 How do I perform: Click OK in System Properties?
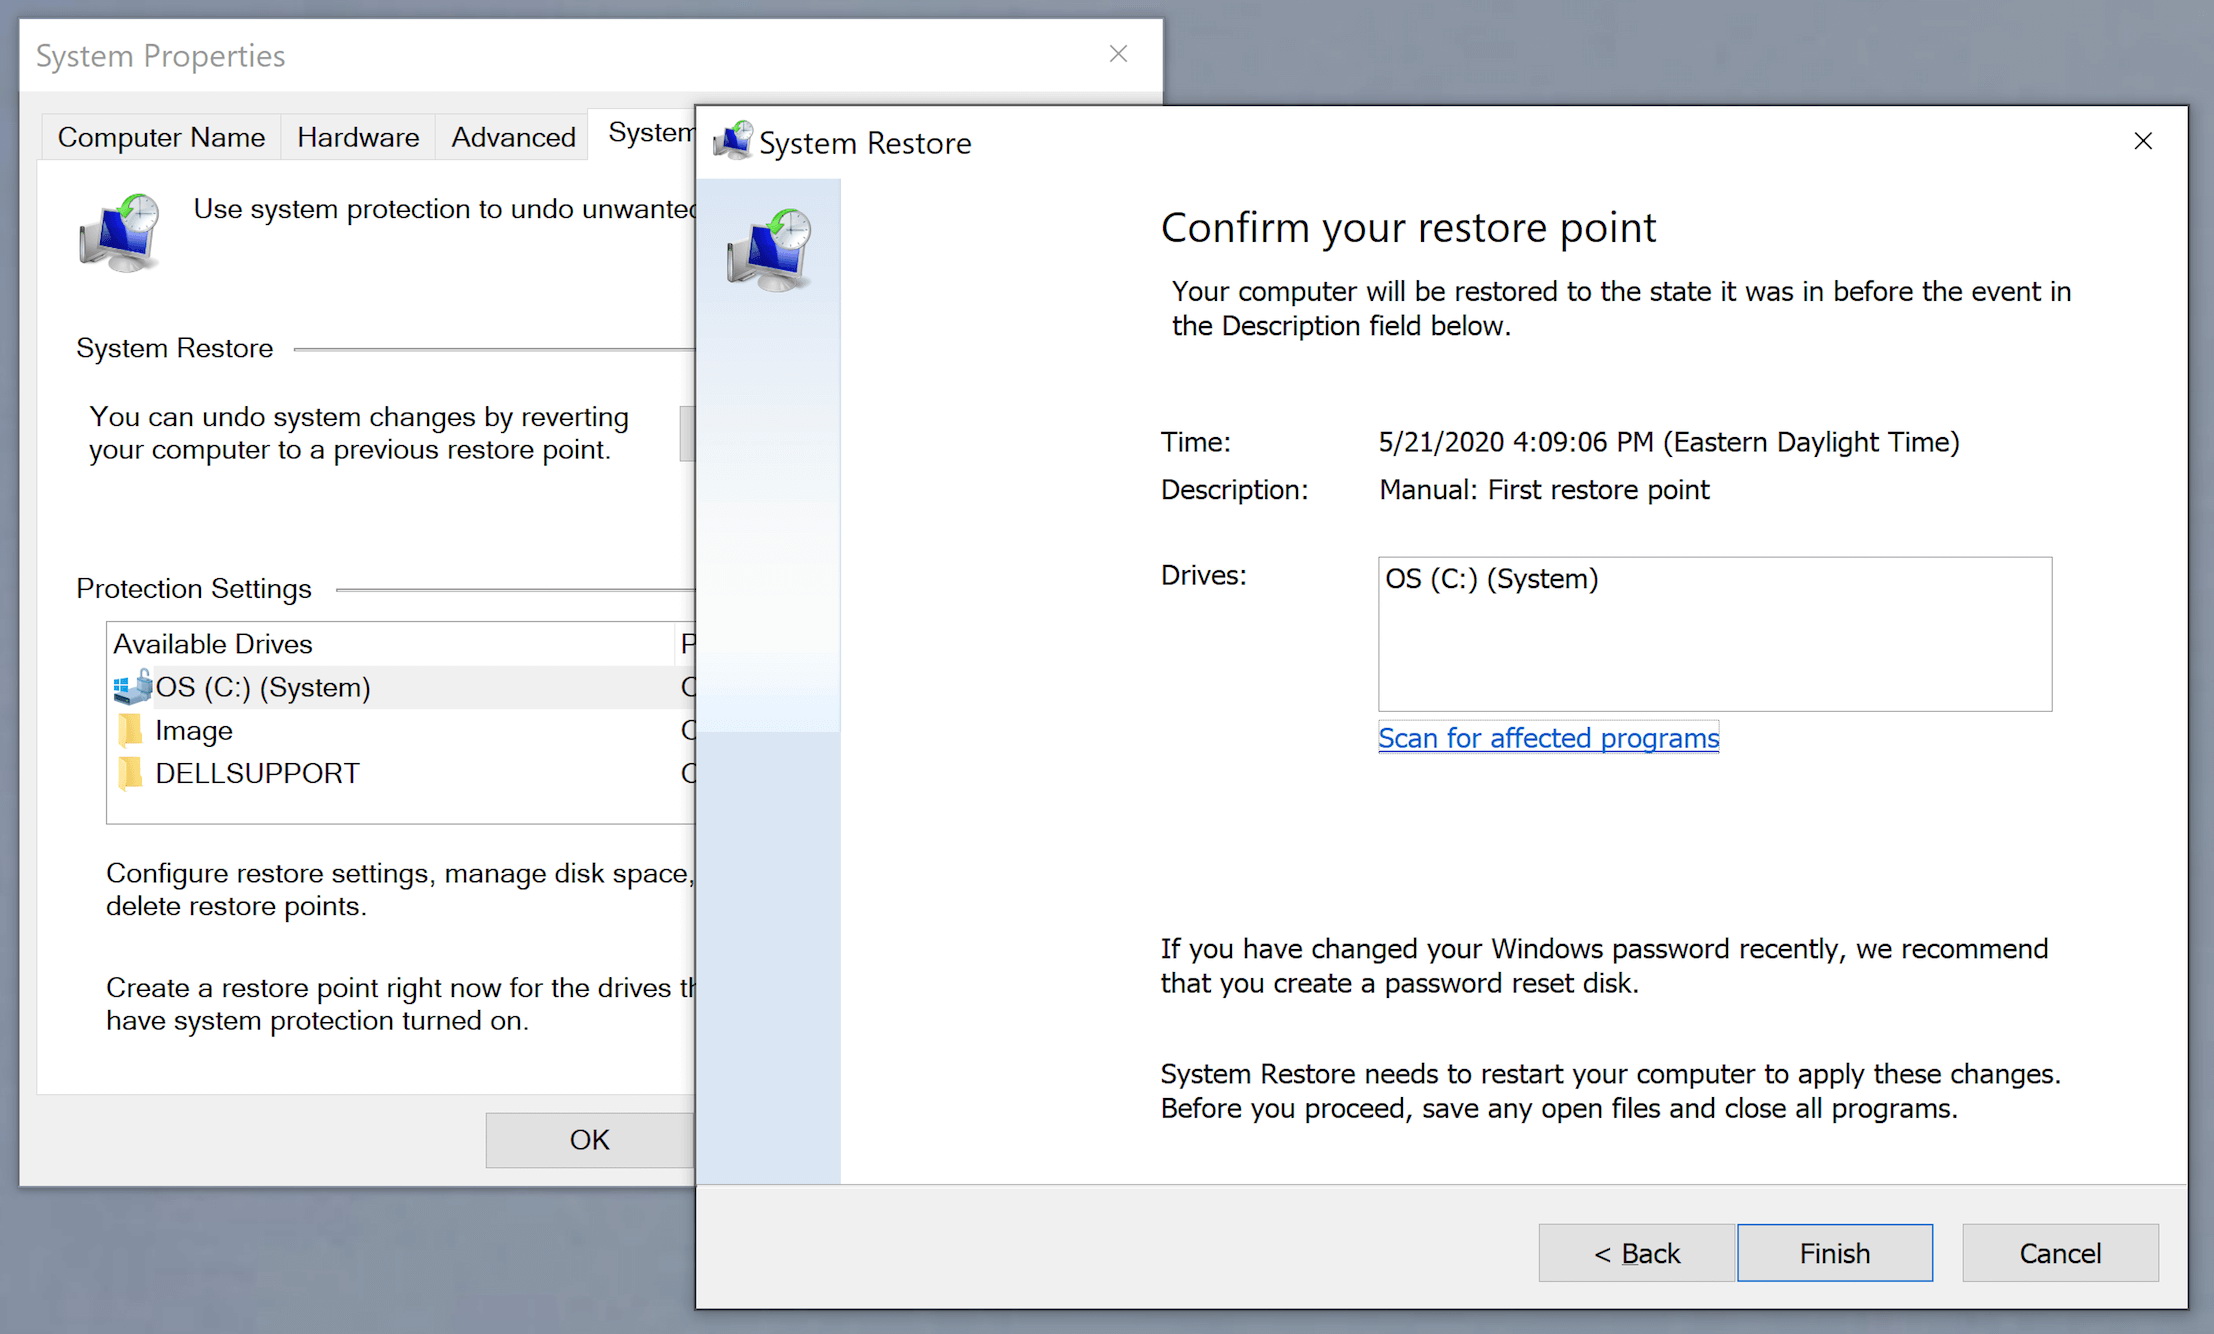coord(589,1140)
